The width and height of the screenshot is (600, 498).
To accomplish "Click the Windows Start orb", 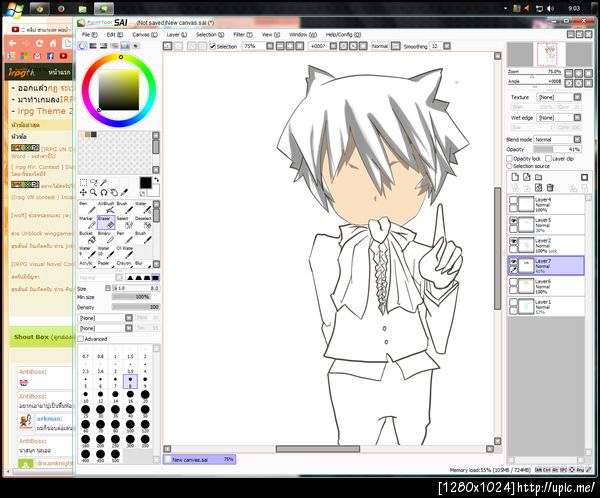I will click(14, 10).
